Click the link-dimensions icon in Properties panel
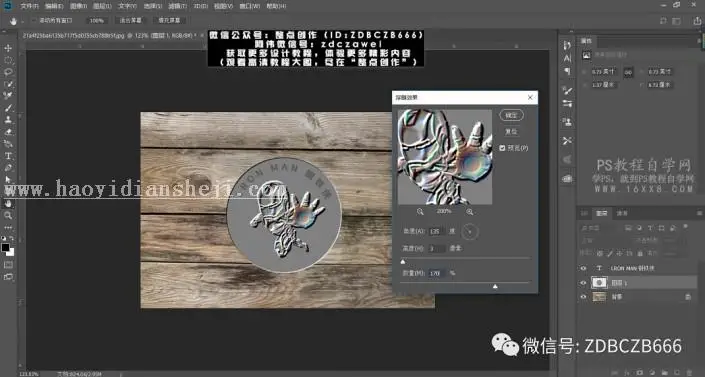This screenshot has width=705, height=377. [628, 72]
